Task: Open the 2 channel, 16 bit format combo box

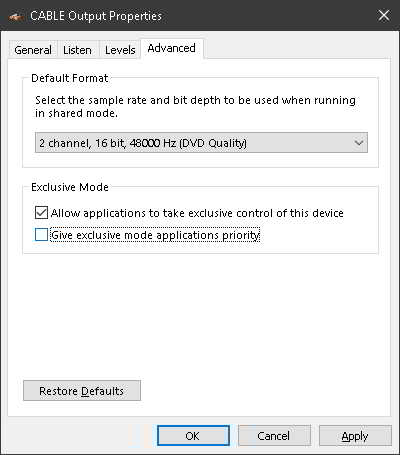Action: tap(201, 143)
